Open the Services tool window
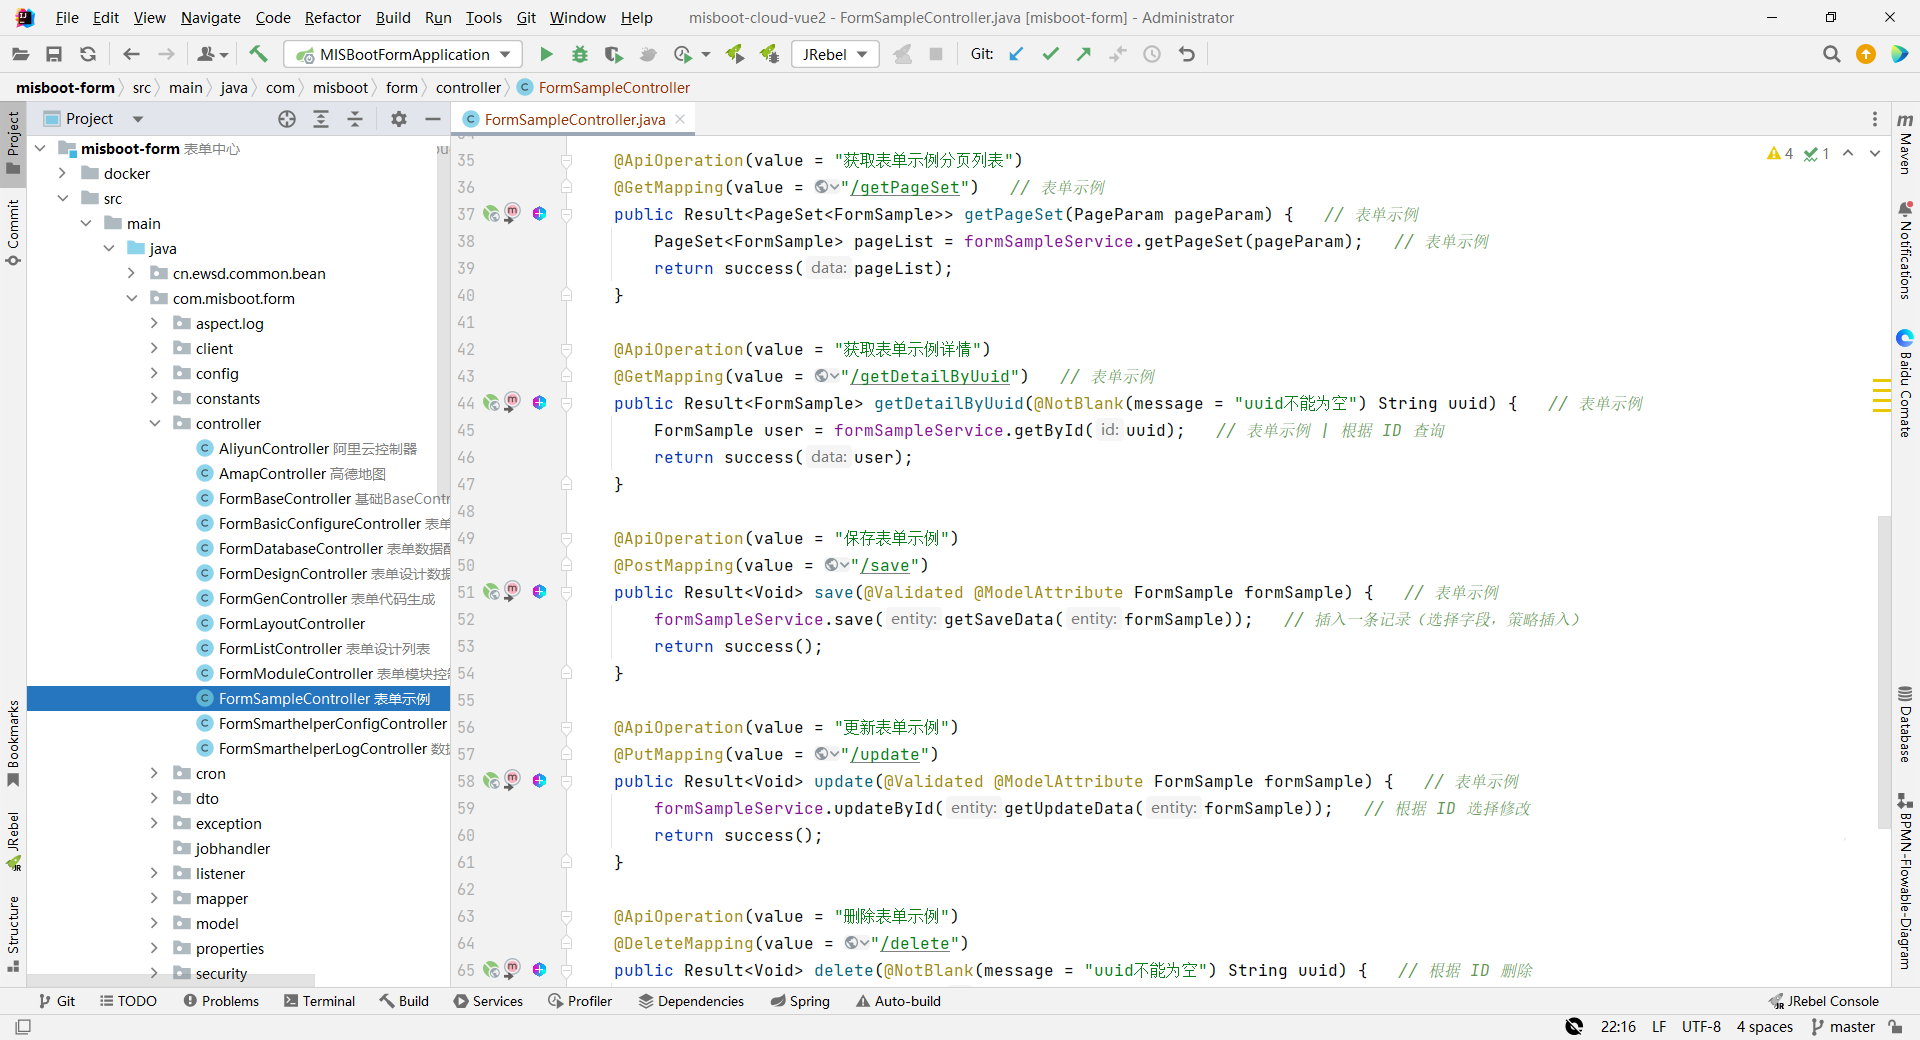1920x1040 pixels. point(488,1001)
